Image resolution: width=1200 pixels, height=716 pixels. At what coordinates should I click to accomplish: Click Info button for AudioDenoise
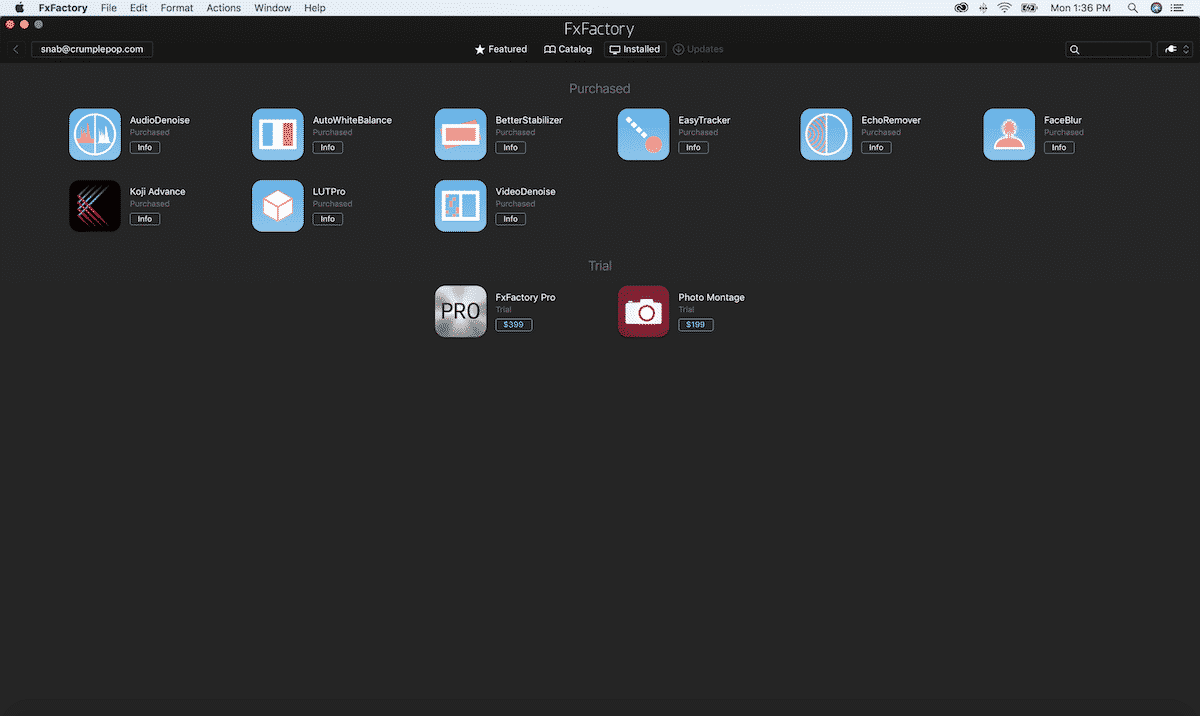145,147
